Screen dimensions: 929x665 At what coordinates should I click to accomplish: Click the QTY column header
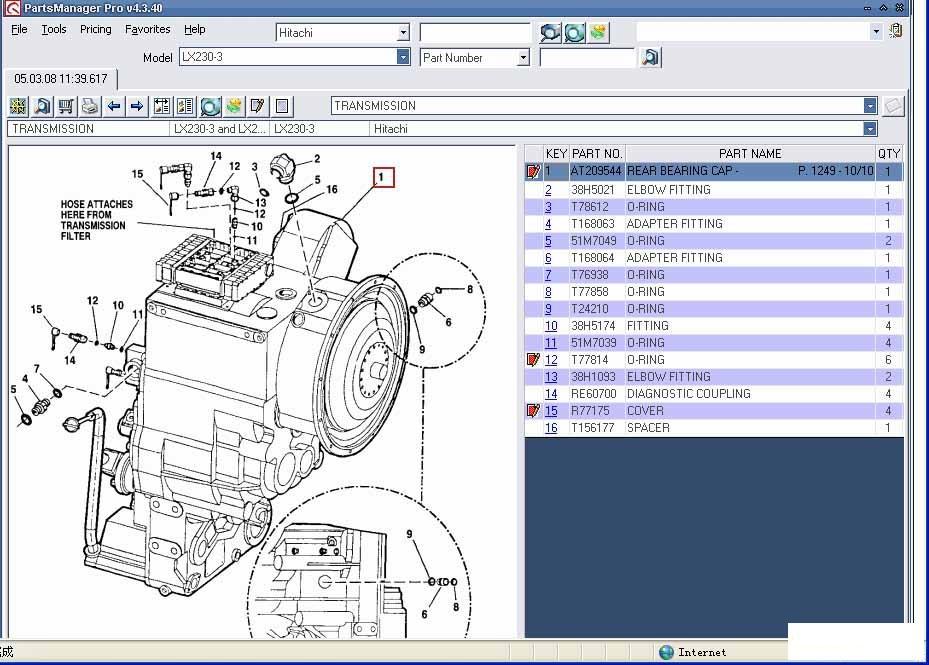click(x=889, y=154)
